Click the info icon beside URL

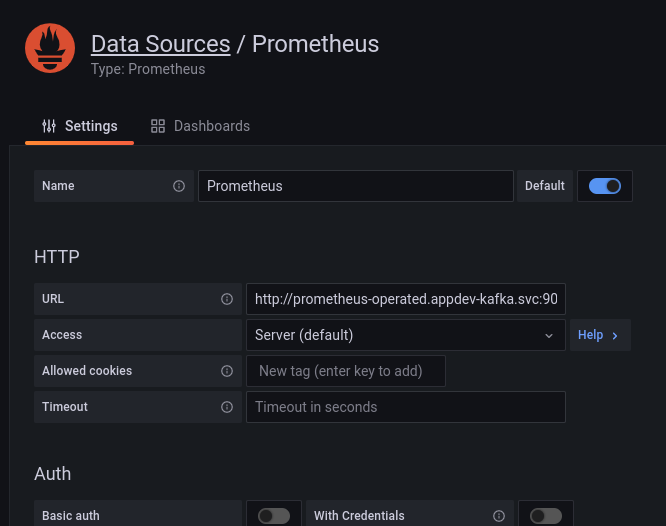pos(227,299)
